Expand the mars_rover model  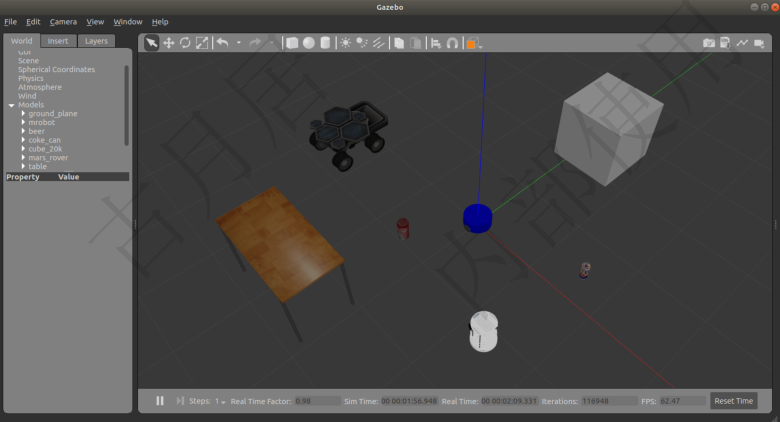click(x=23, y=158)
